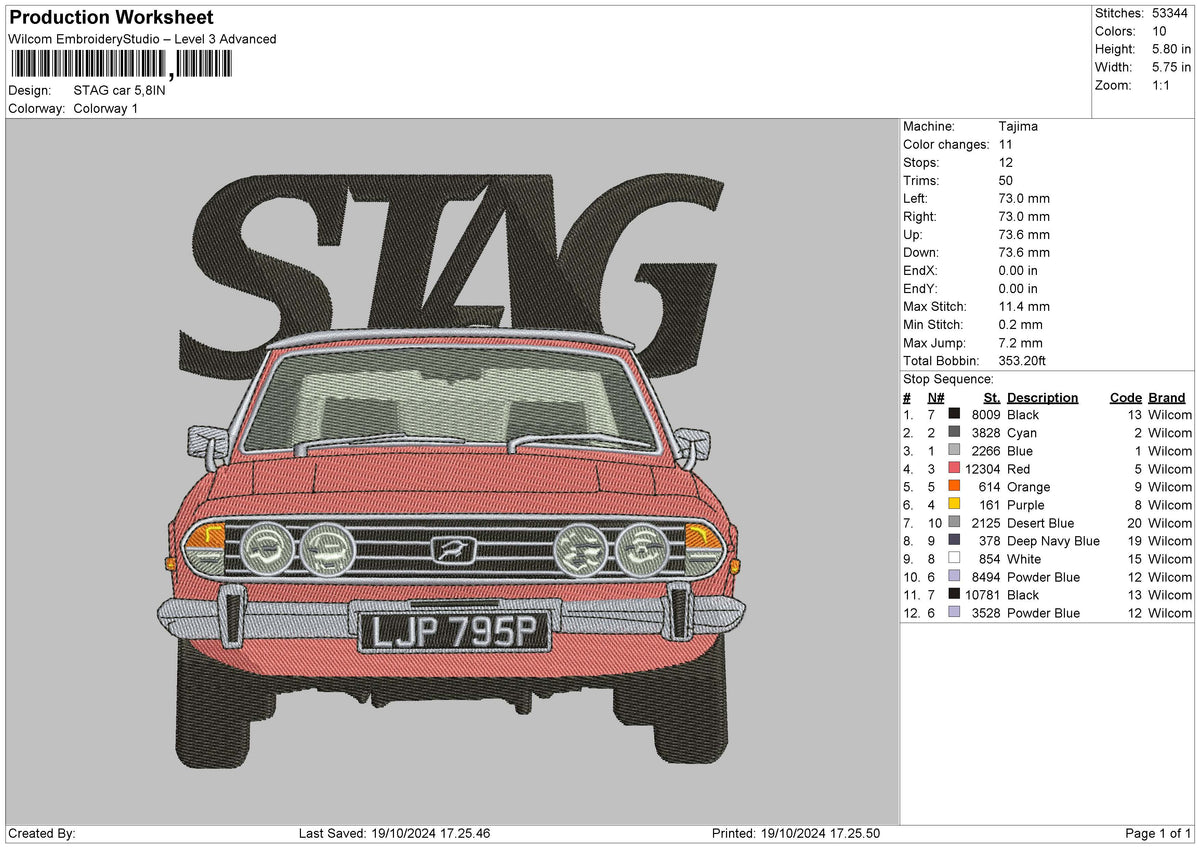Click the STAG car embroidery design preview
Screen dimensions: 1200x848
coord(452,470)
